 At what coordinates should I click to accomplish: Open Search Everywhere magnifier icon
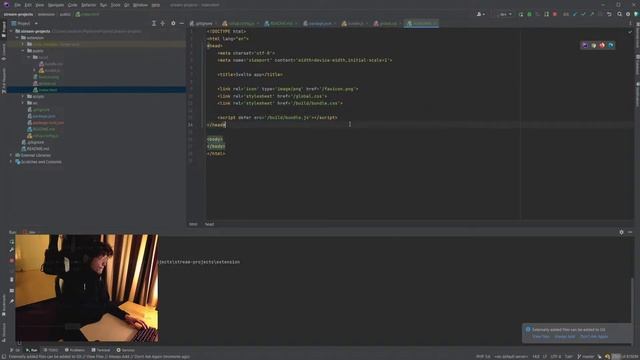619,14
